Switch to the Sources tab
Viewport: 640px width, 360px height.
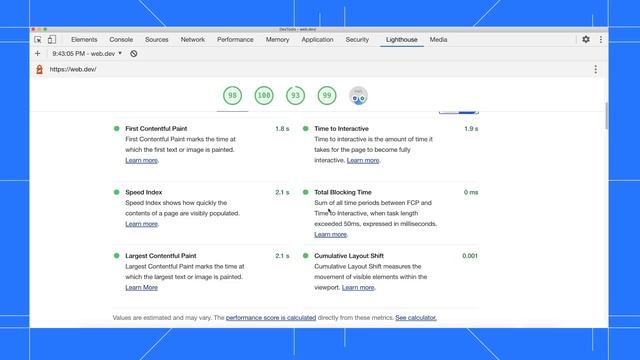pyautogui.click(x=157, y=40)
